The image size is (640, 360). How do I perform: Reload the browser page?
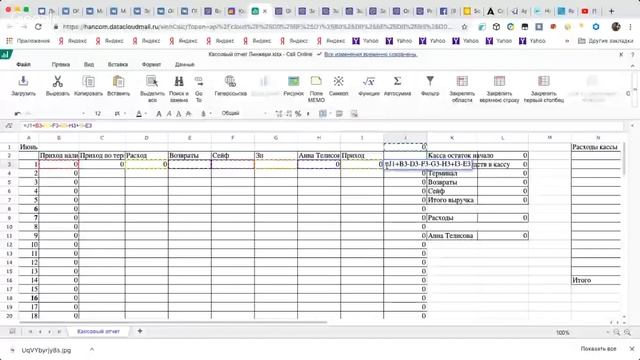pyautogui.click(x=38, y=27)
